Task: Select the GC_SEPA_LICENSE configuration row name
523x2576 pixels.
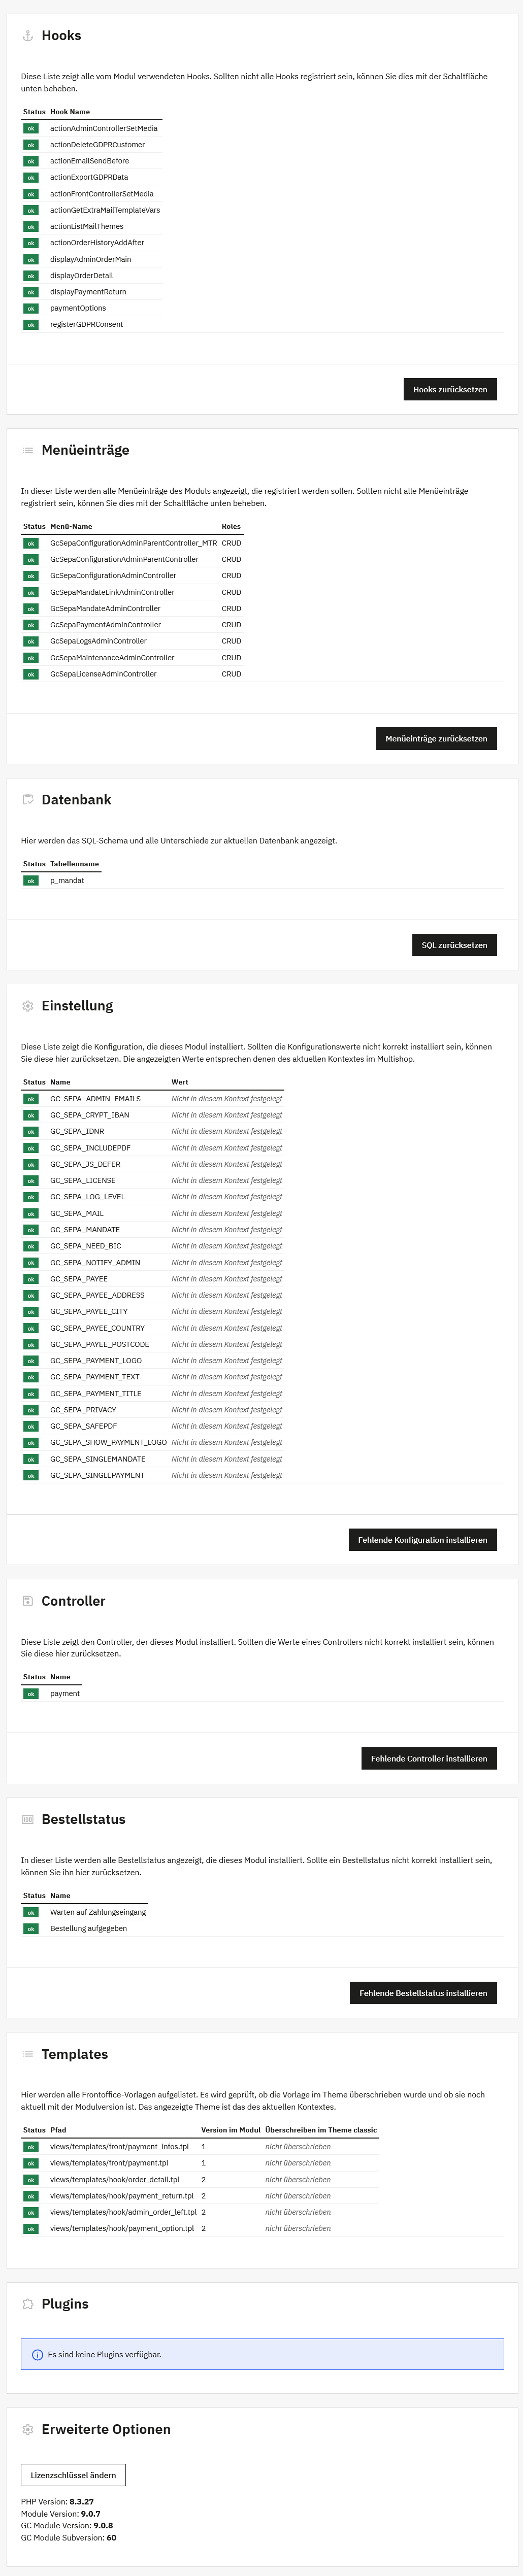Action: 83,1180
